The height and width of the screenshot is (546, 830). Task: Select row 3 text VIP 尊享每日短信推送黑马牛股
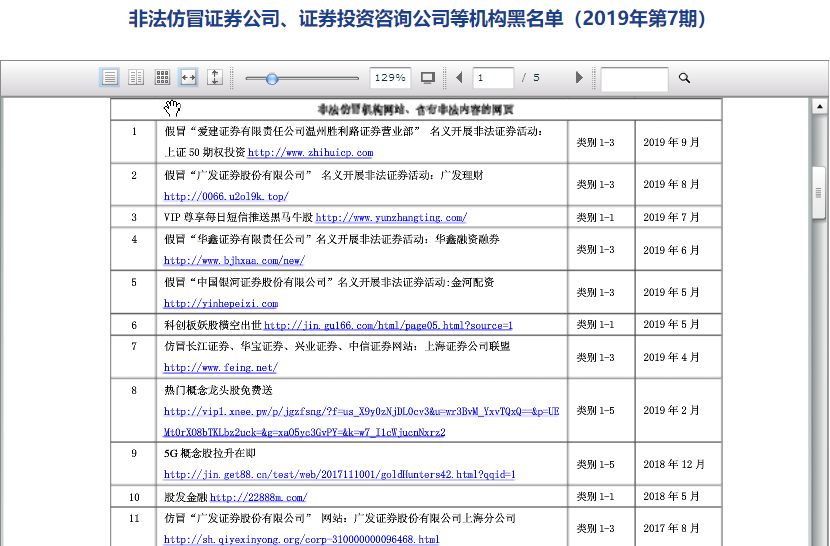(x=238, y=218)
